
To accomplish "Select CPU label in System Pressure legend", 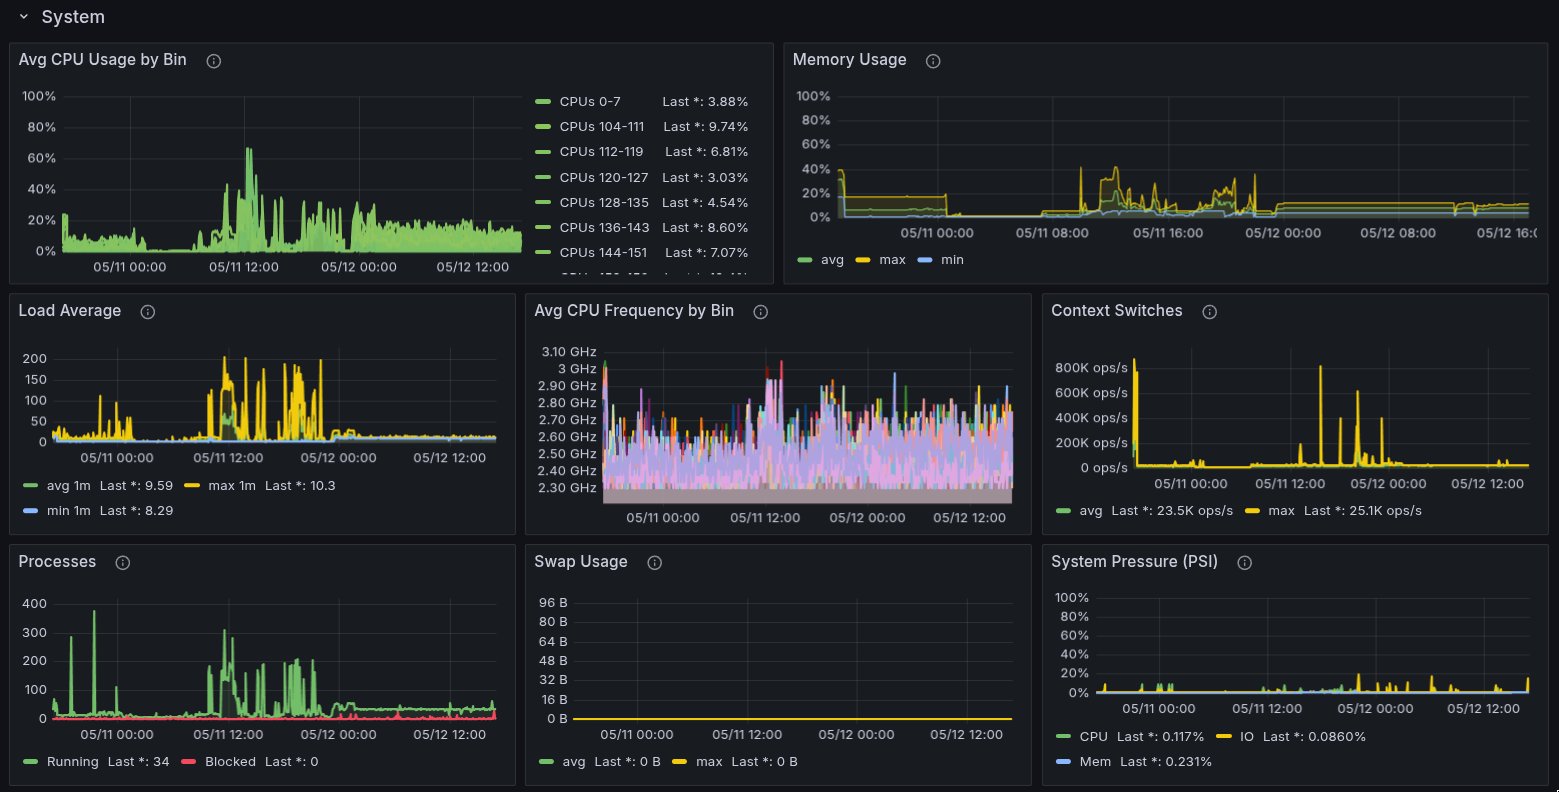I will (x=1094, y=736).
